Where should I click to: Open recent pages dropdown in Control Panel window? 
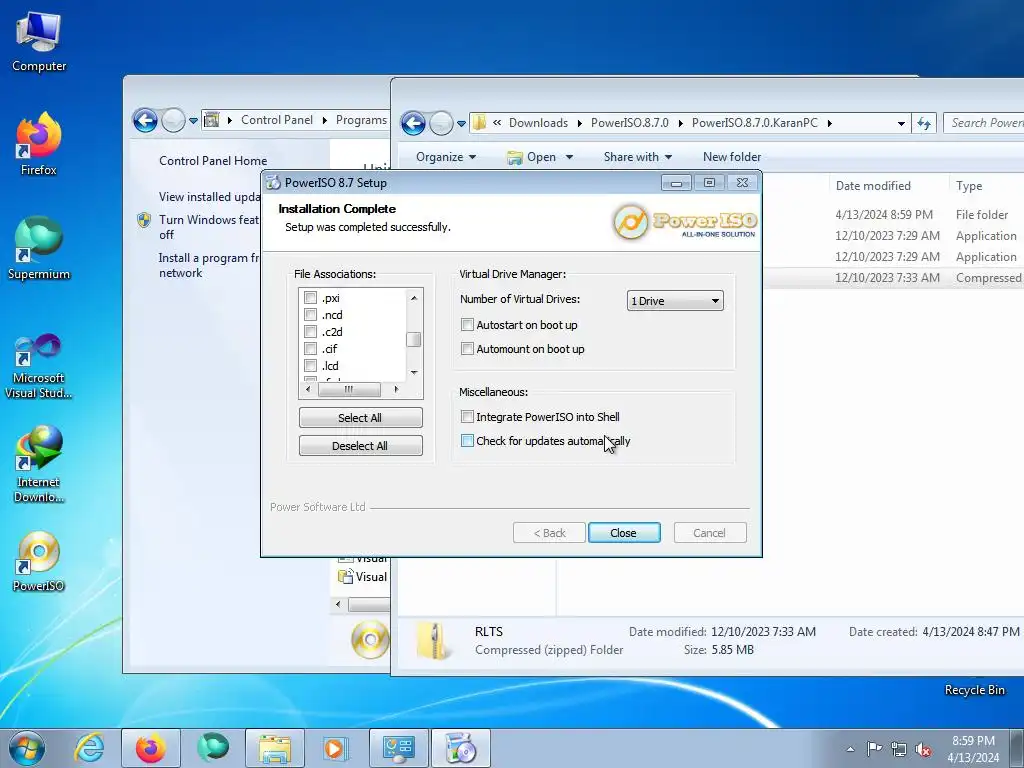(193, 121)
